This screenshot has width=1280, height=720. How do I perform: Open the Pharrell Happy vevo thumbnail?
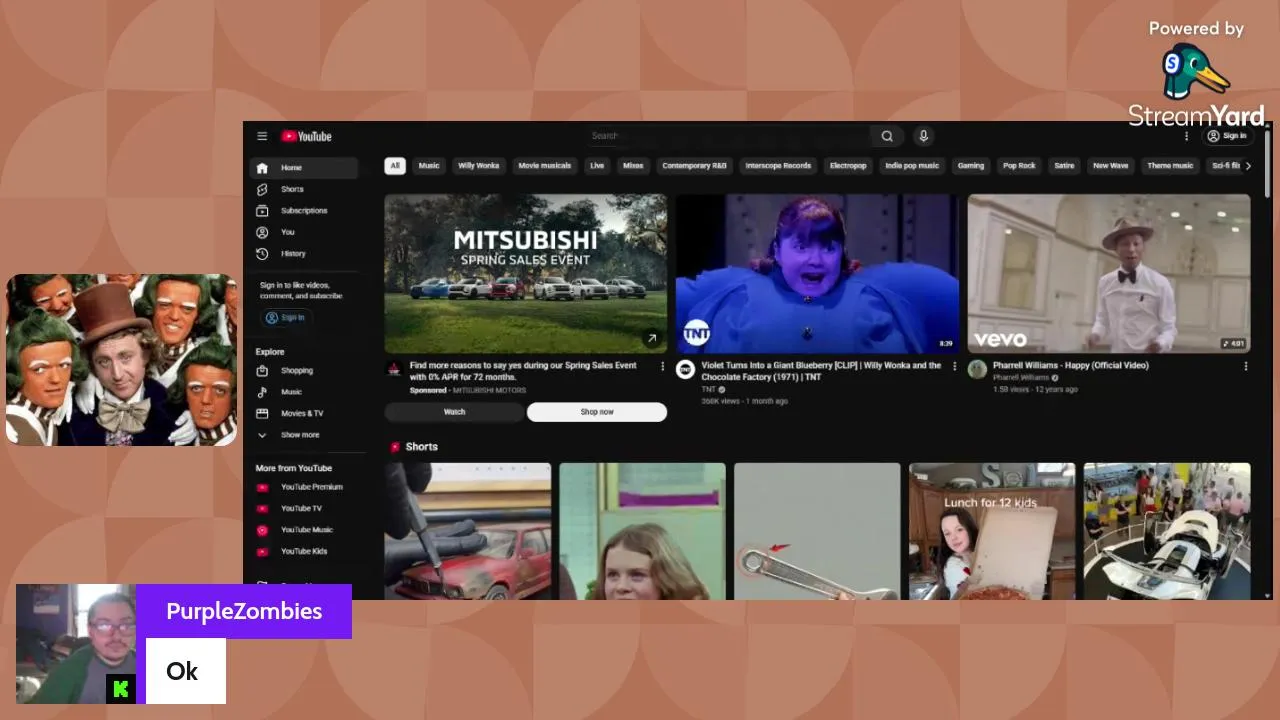tap(1109, 274)
